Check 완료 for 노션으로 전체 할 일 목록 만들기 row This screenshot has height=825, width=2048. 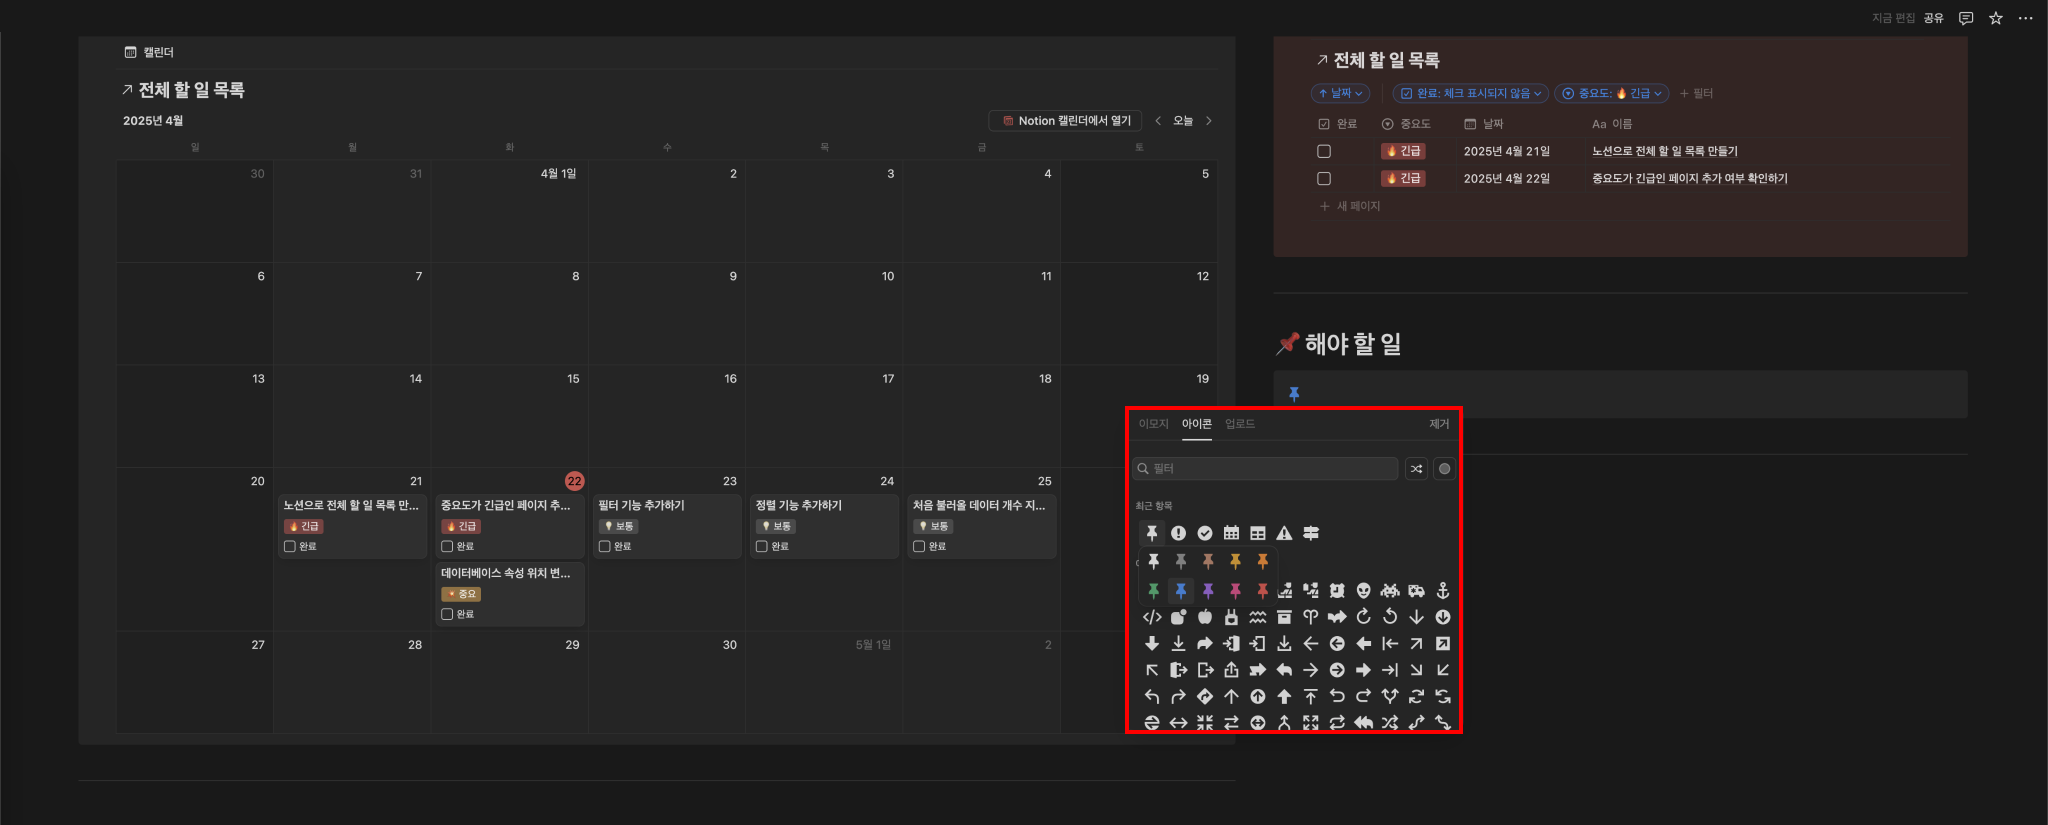point(1324,151)
